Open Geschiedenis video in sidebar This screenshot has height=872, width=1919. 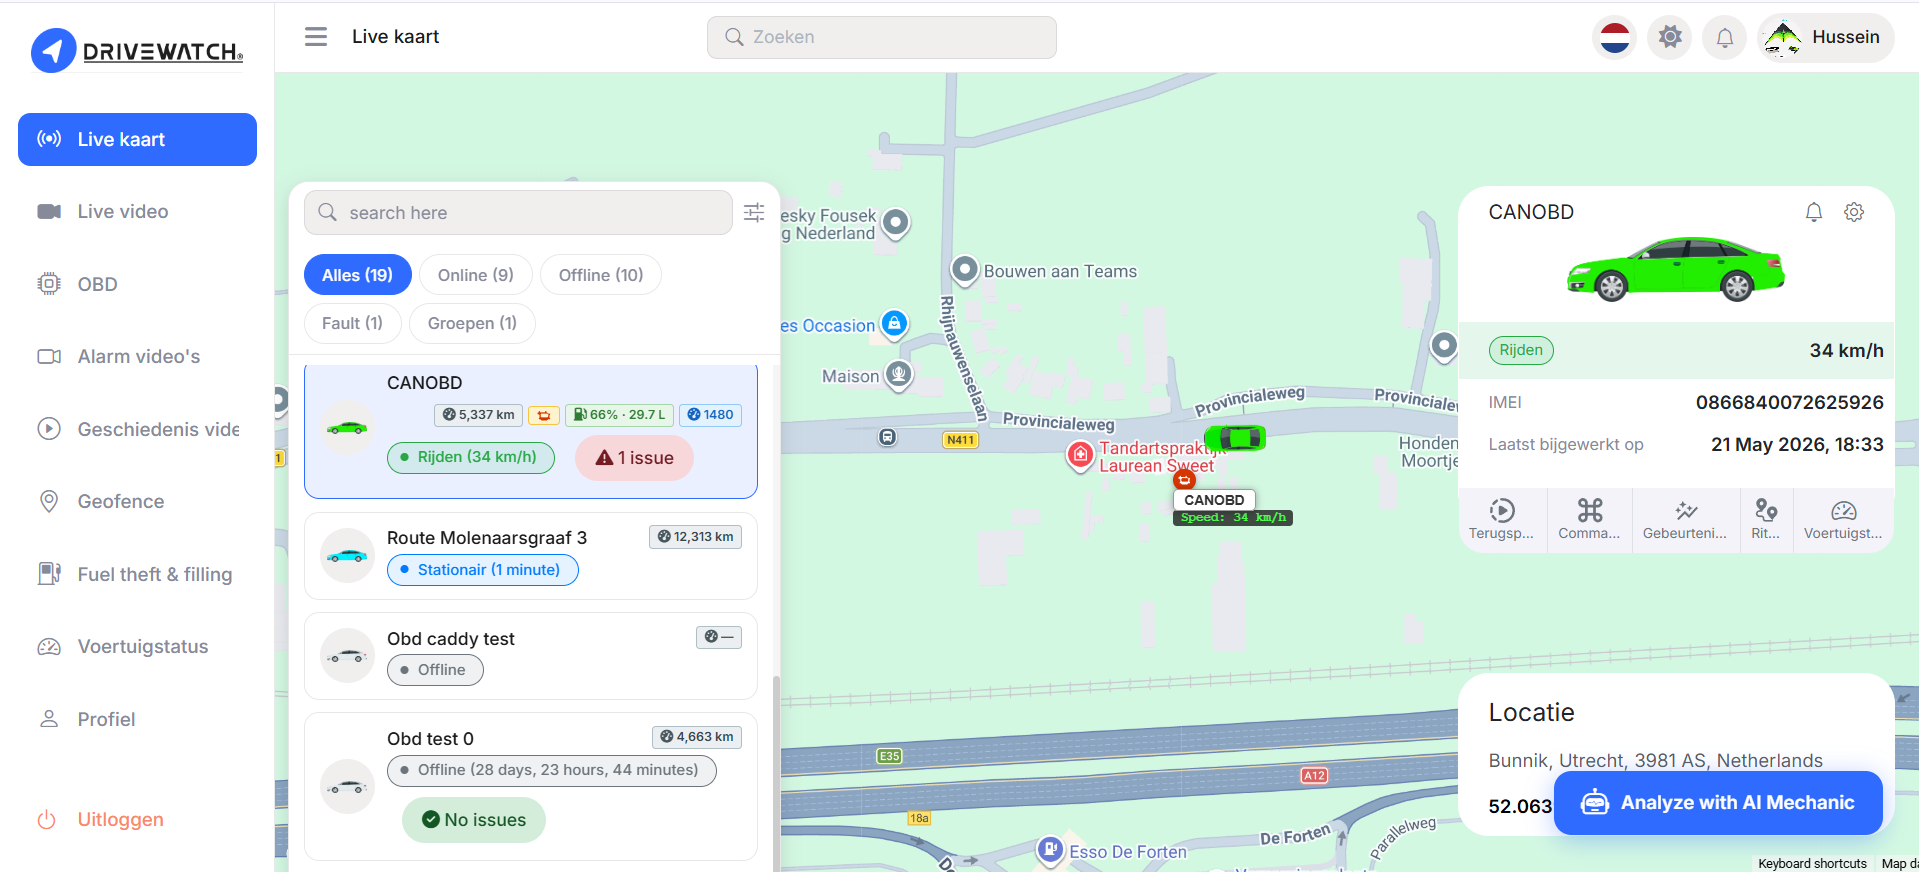[137, 429]
